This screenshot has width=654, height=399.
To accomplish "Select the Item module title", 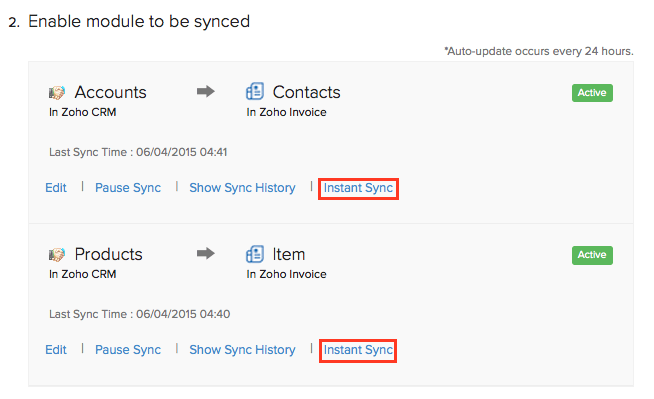I will pos(289,254).
